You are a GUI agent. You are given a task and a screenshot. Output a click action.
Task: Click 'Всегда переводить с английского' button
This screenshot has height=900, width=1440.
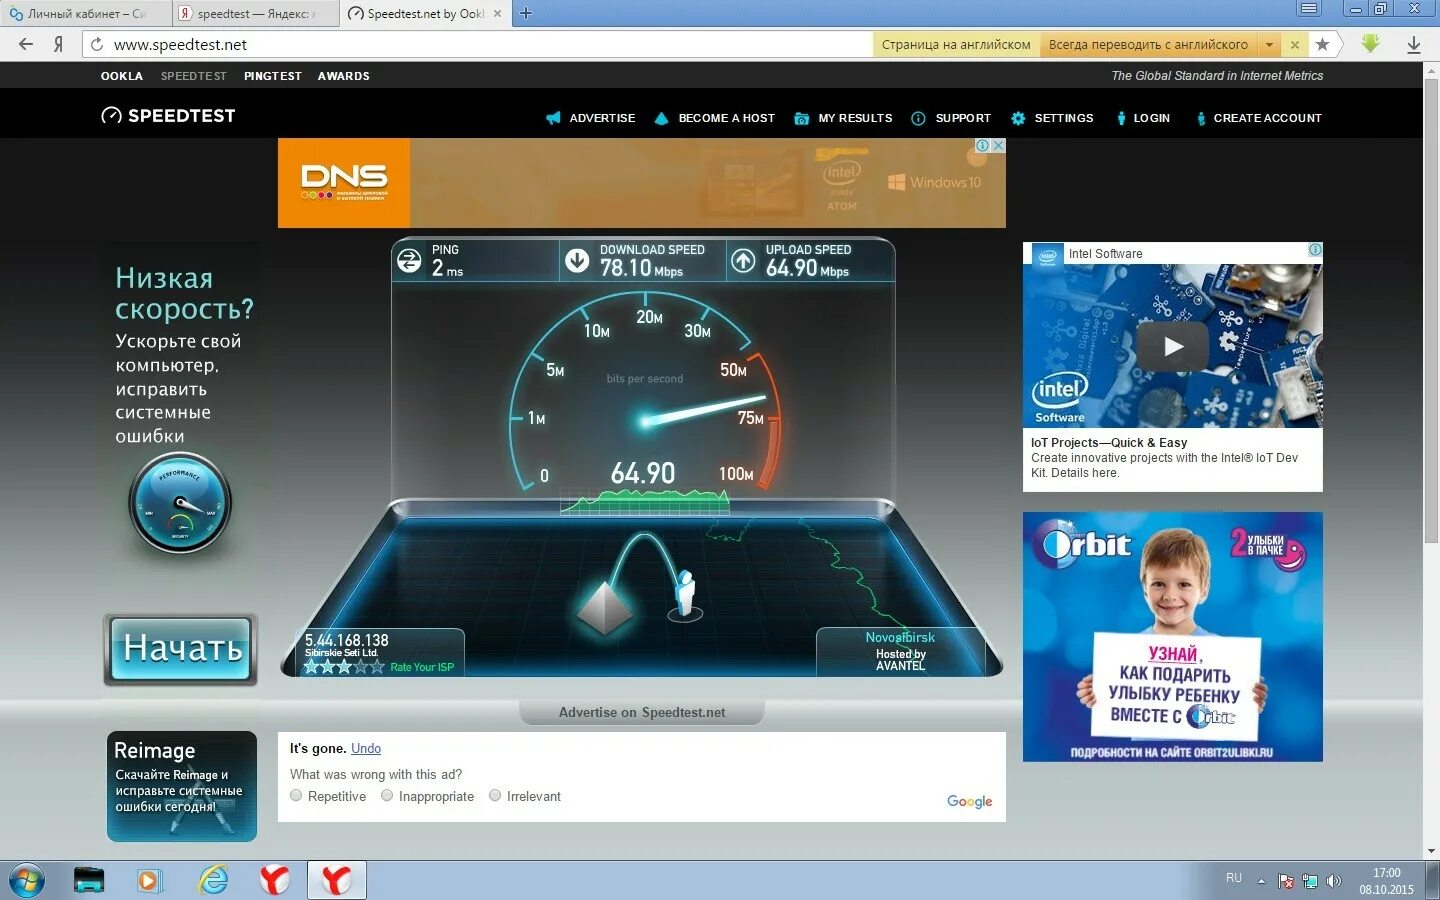[x=1148, y=45]
